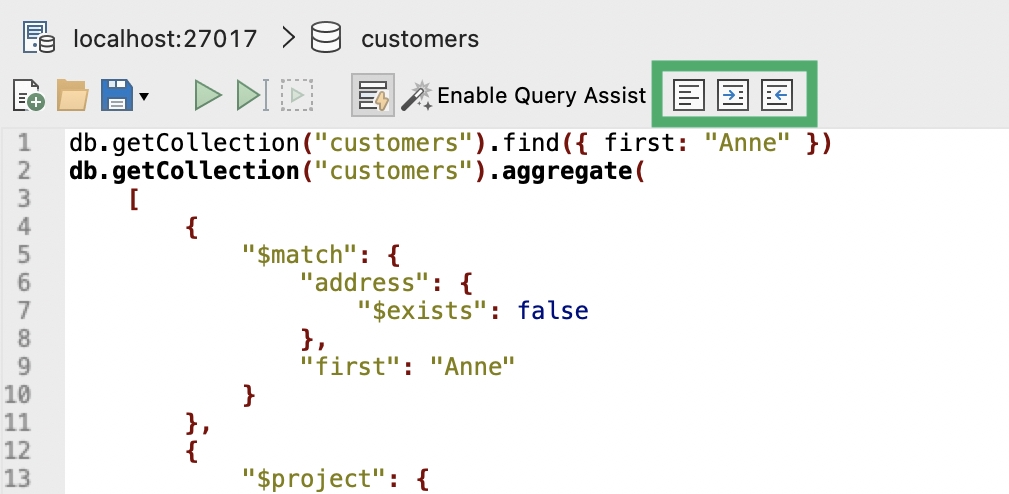
Task: Click the server connection icon
Action: coord(39,37)
